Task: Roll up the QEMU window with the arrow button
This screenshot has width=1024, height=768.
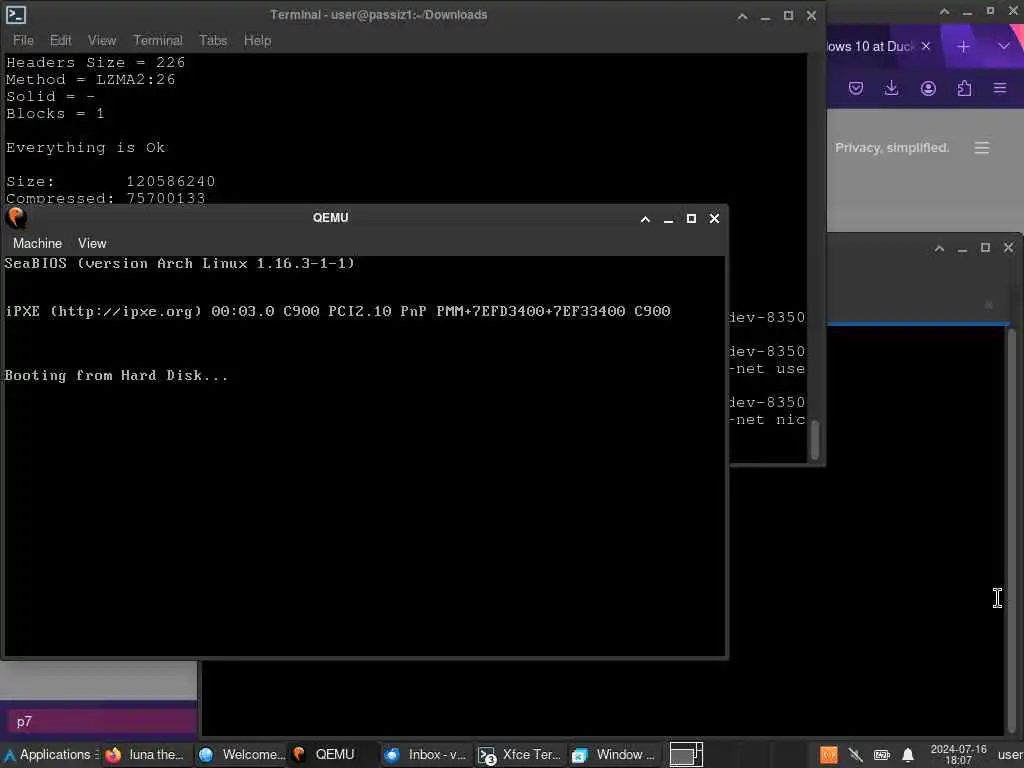Action: 645,219
